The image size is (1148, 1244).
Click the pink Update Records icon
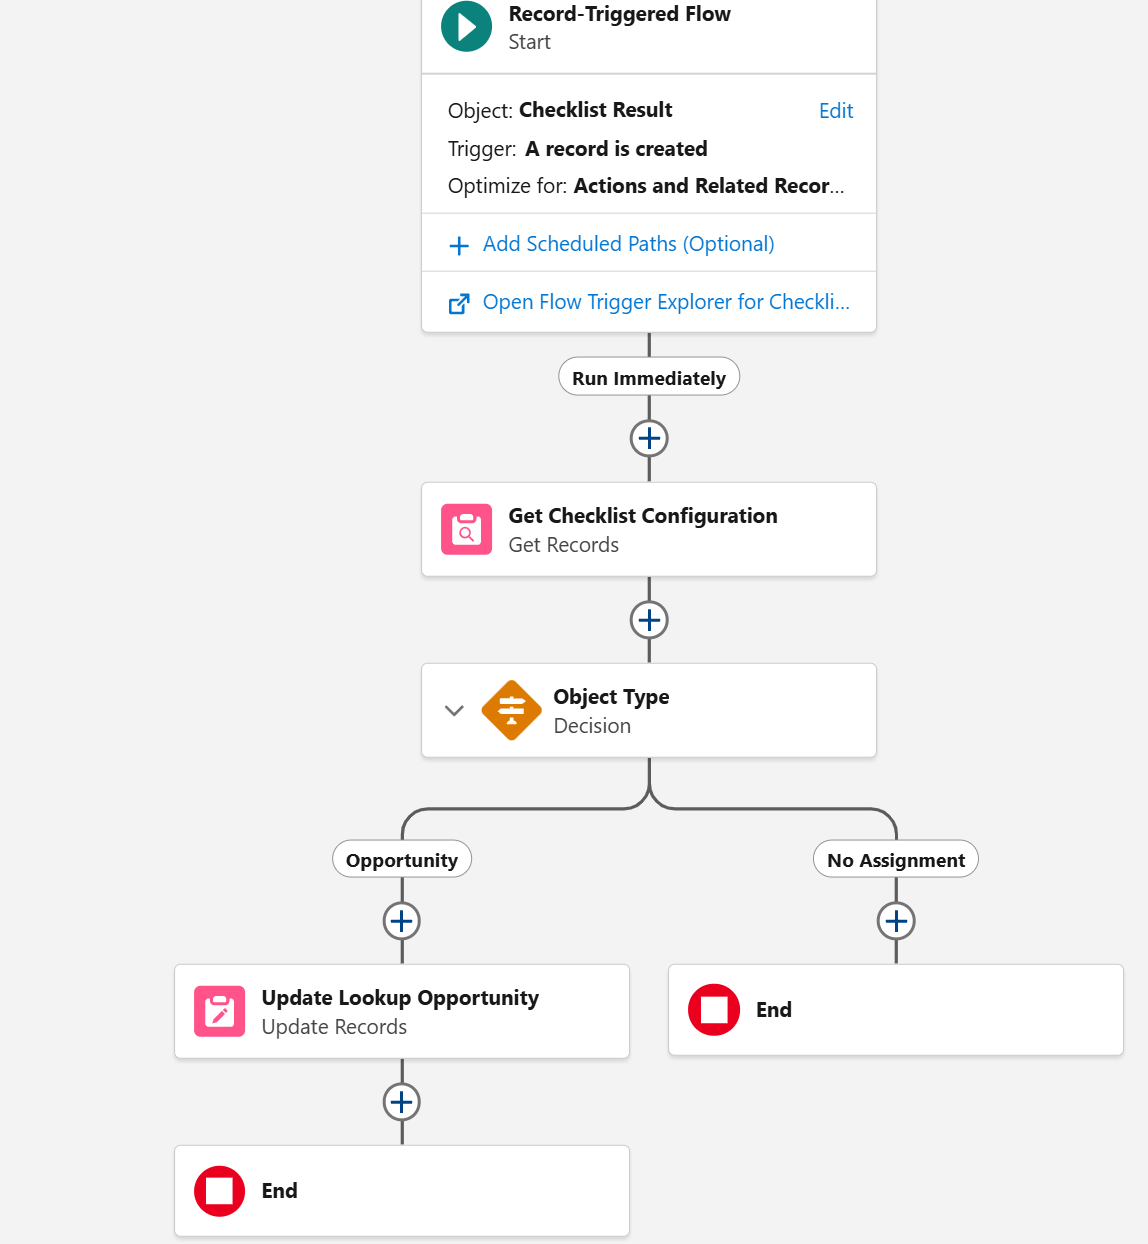(x=219, y=1011)
